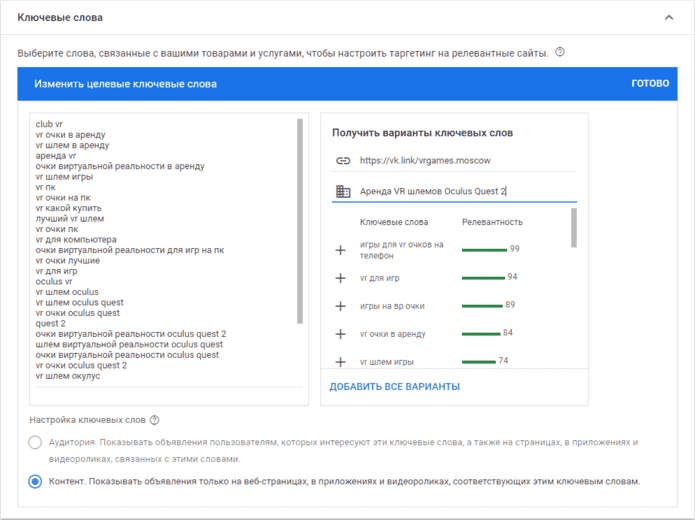
Task: Click the keyword line club vr
Action: (49, 124)
